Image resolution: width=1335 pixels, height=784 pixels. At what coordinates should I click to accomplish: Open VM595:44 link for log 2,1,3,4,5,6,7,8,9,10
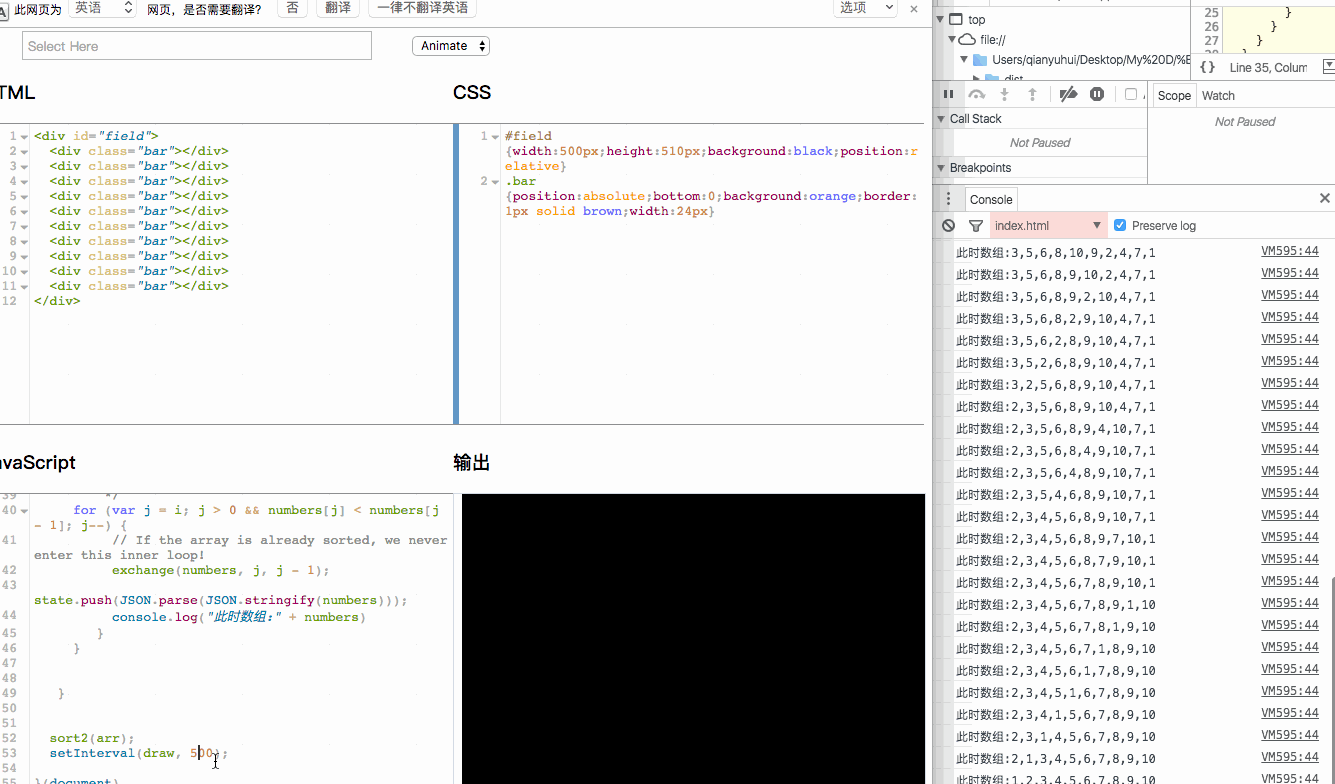point(1290,758)
